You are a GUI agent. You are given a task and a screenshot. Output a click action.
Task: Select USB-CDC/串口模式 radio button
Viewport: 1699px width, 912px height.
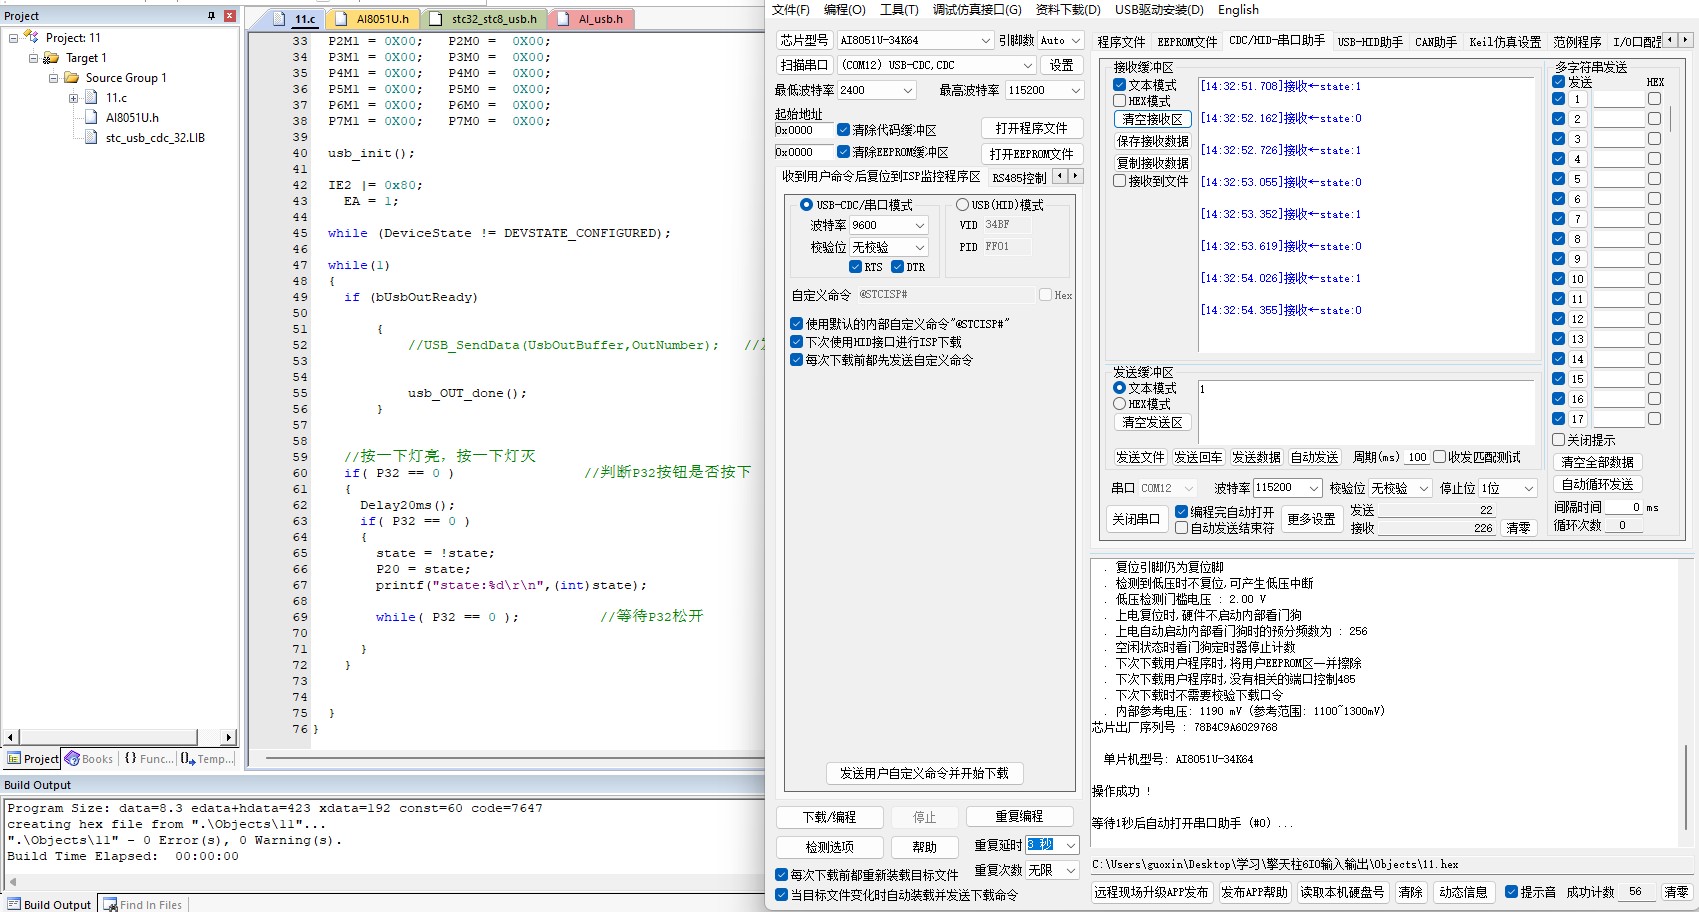click(x=806, y=205)
